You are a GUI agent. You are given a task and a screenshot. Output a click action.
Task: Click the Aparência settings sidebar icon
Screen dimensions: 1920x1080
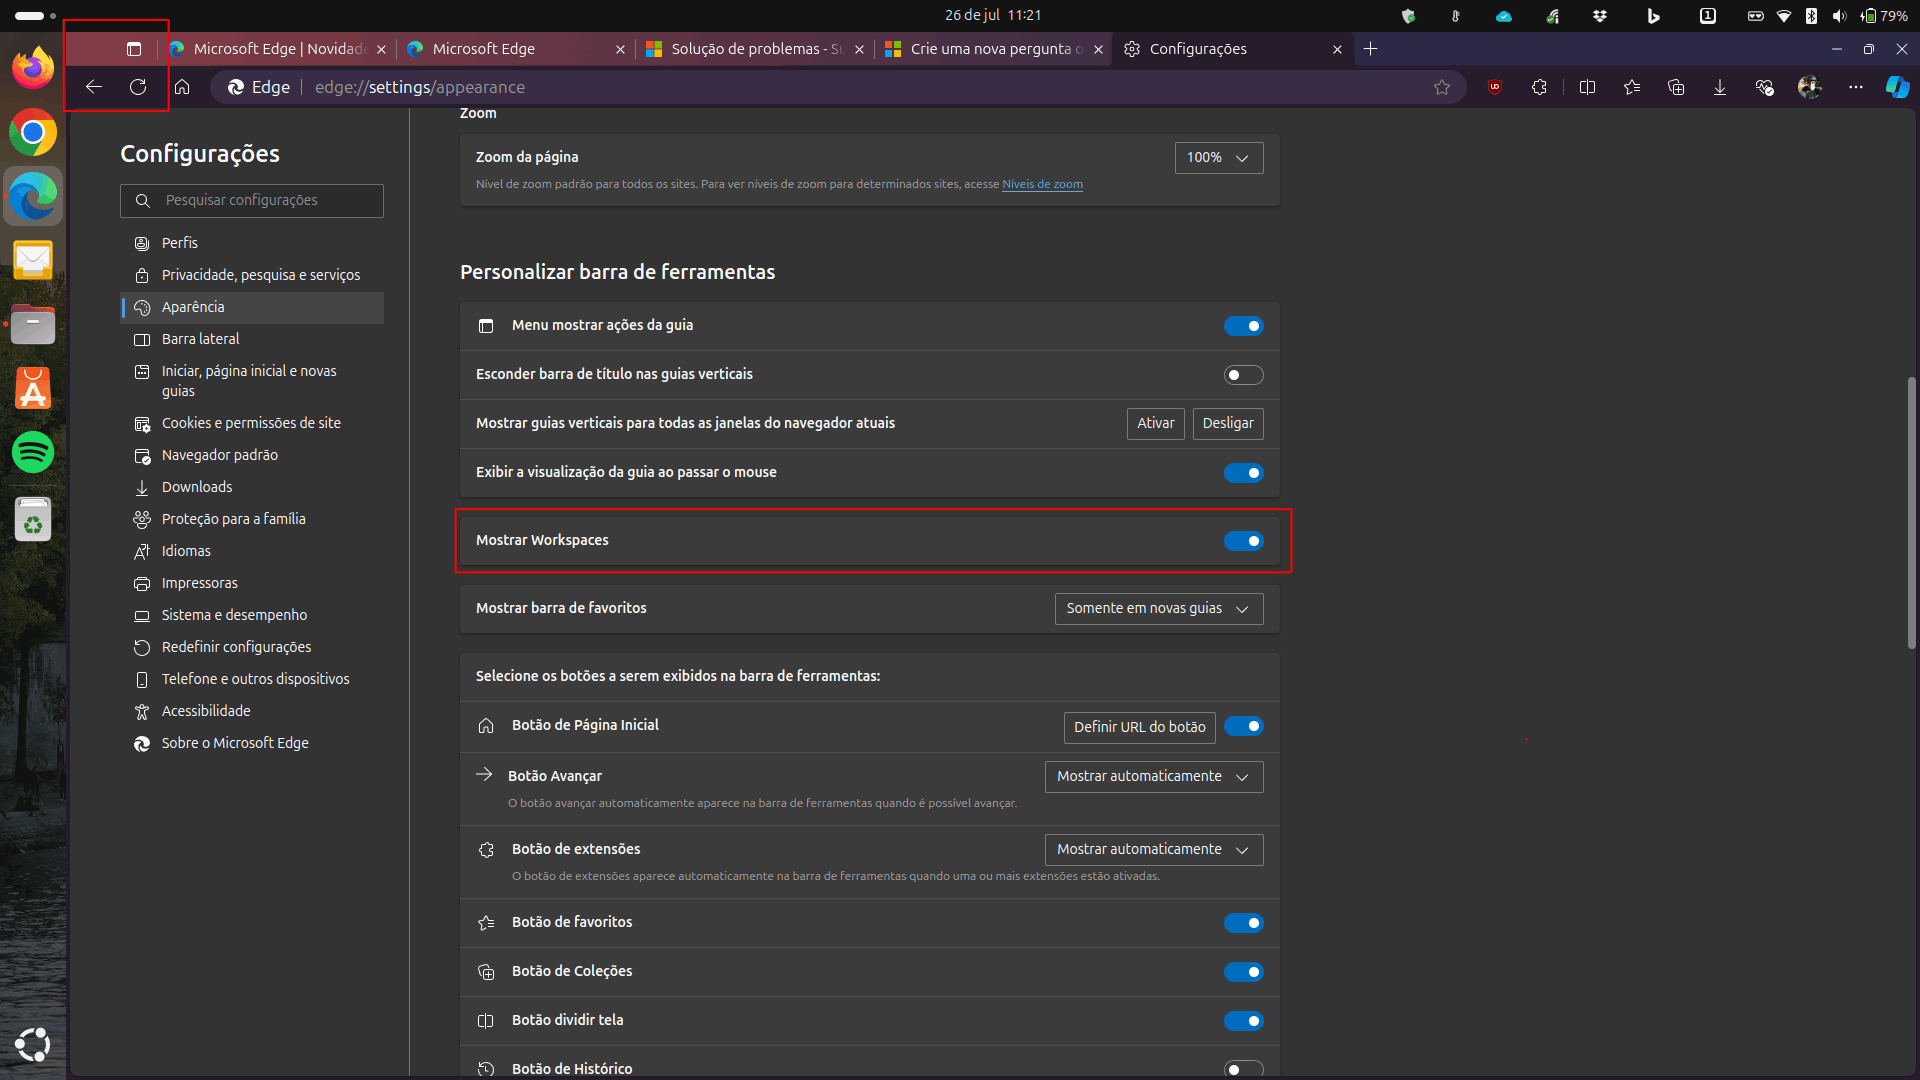pos(141,306)
